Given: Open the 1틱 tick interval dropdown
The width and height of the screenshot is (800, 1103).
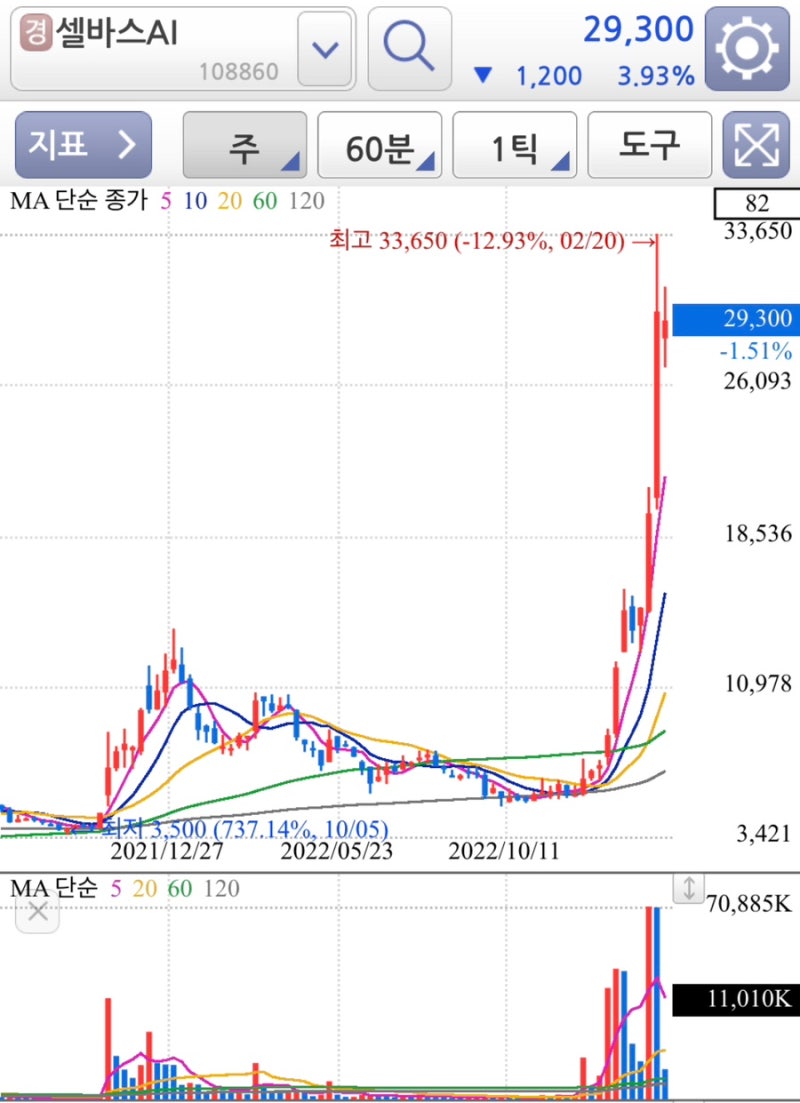Looking at the screenshot, I should click(x=515, y=145).
